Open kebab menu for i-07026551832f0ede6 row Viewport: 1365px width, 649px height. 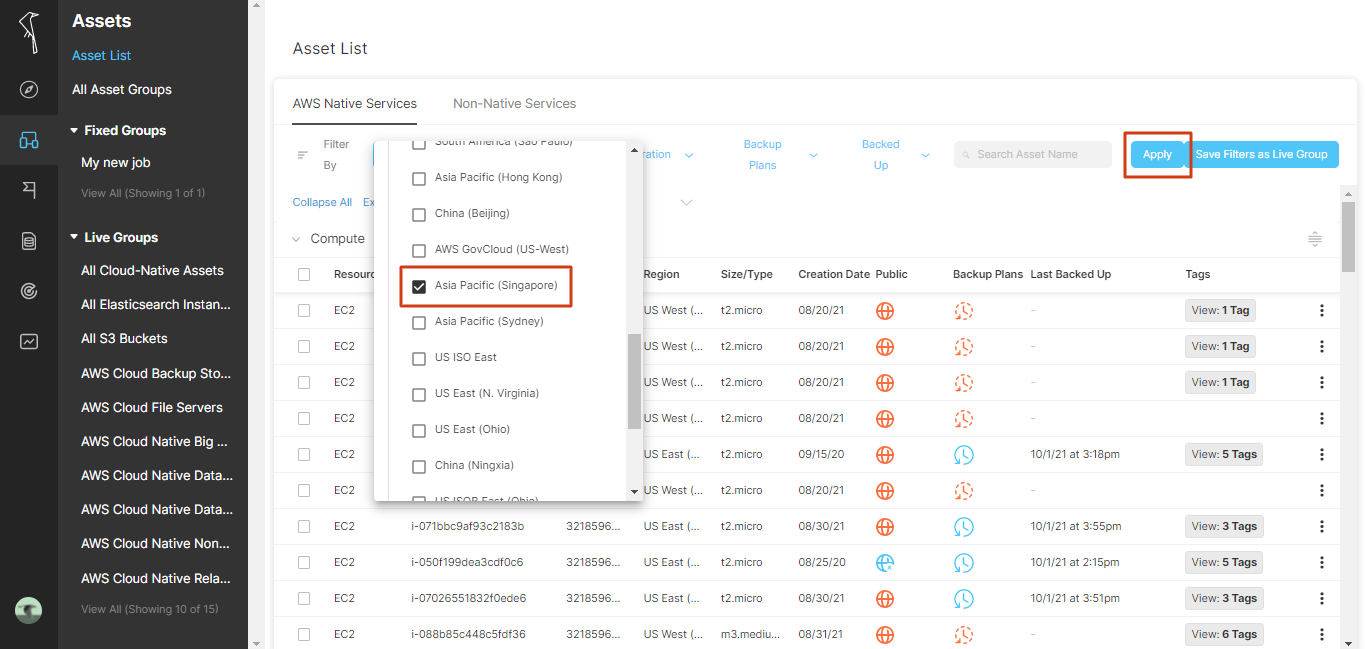(x=1322, y=598)
